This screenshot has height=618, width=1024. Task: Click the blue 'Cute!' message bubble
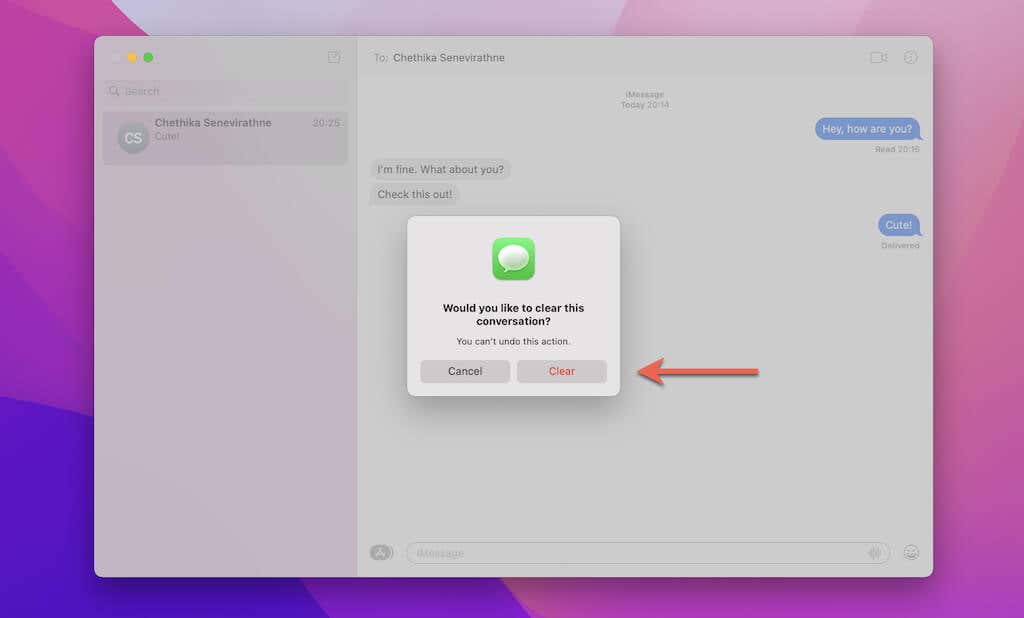[899, 225]
